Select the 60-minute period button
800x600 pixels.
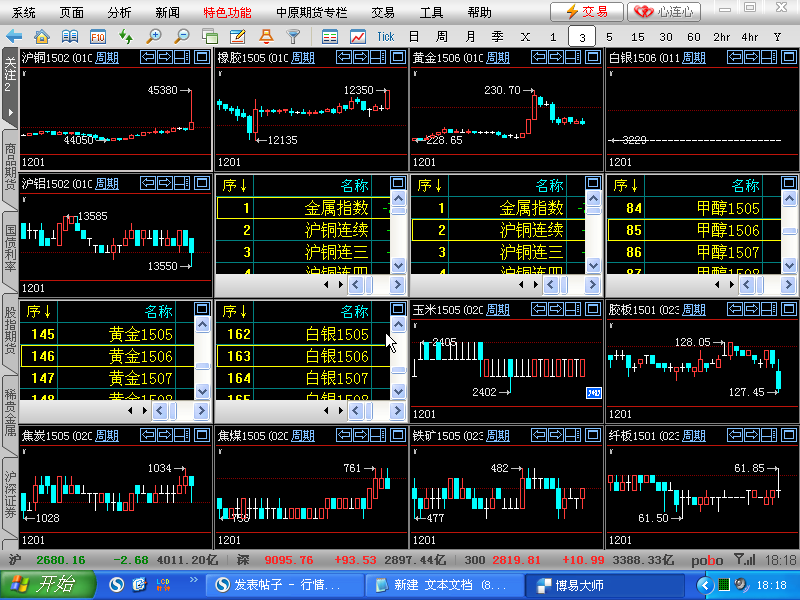tap(693, 36)
